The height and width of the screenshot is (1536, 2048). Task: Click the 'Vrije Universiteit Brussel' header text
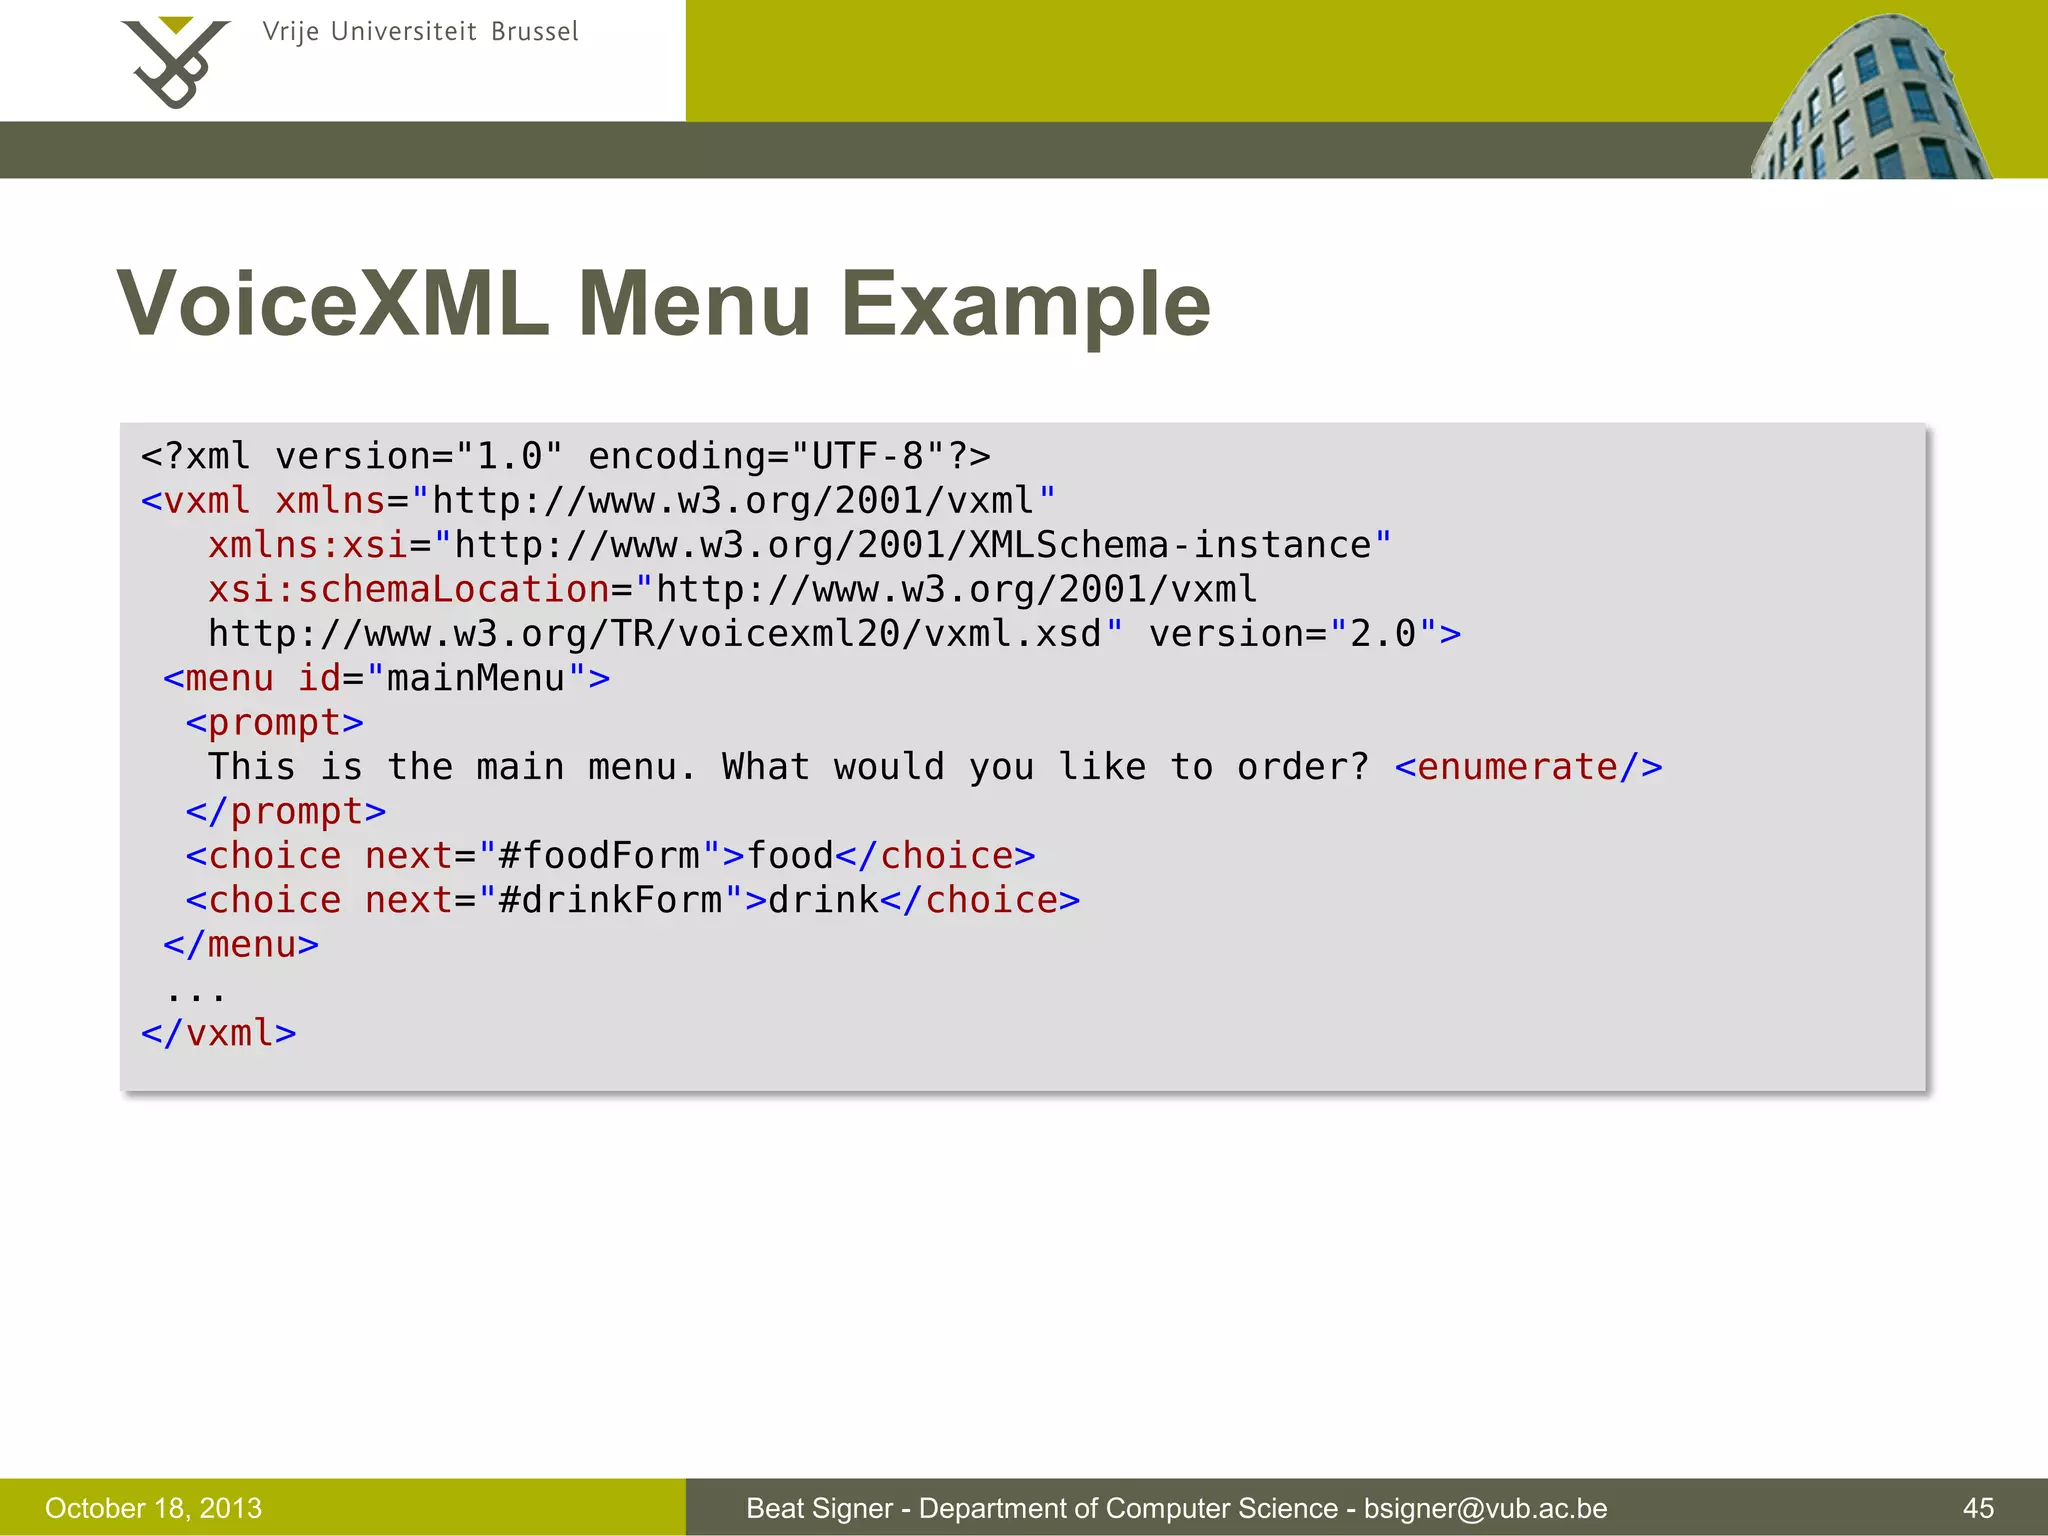pos(421,32)
